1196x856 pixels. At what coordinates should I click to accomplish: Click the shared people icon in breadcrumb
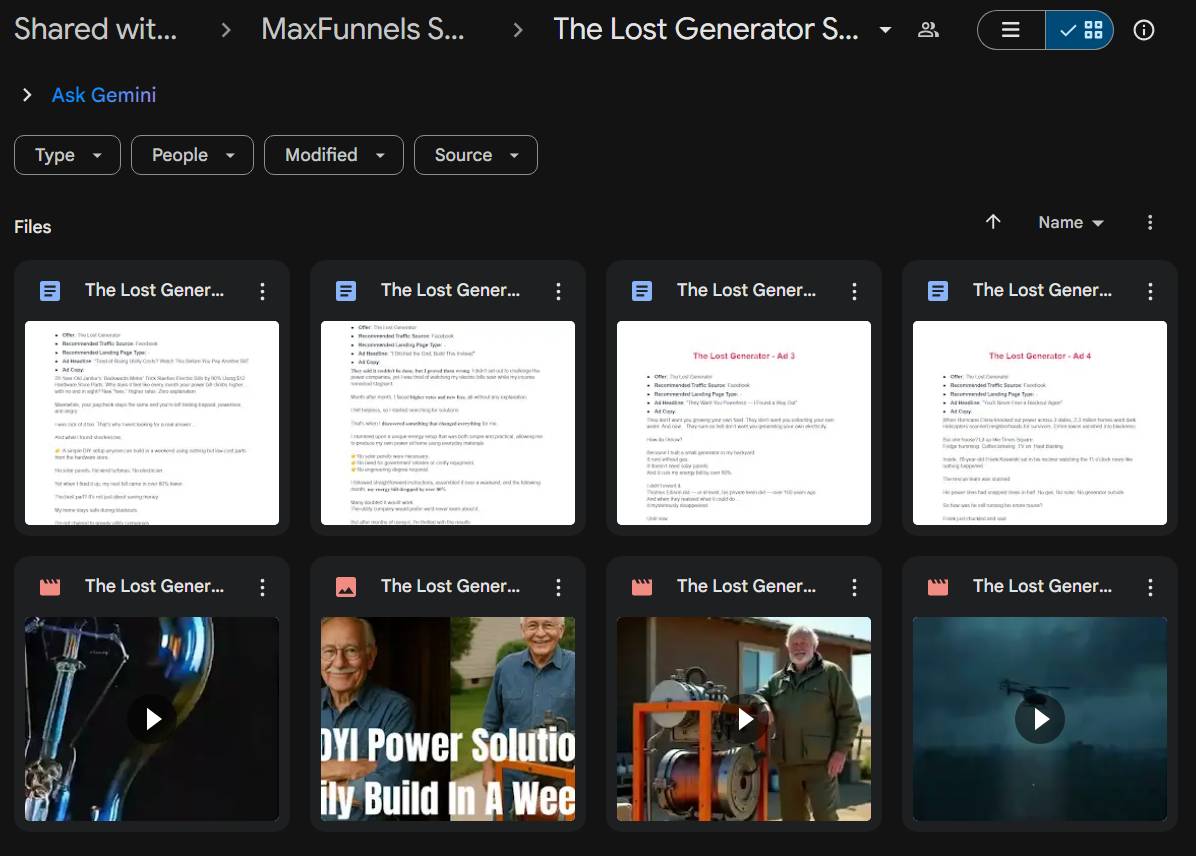[928, 30]
